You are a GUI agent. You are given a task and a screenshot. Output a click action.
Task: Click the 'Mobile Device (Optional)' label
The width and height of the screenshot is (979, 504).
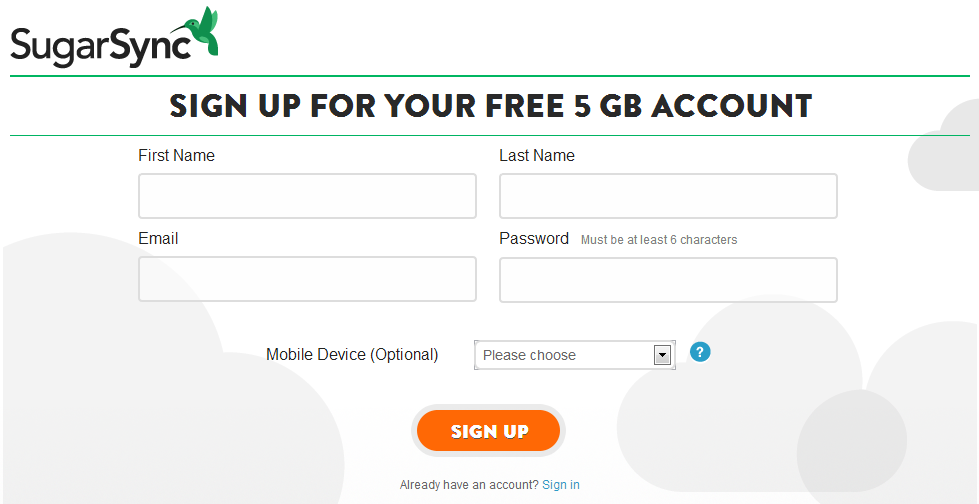[352, 355]
